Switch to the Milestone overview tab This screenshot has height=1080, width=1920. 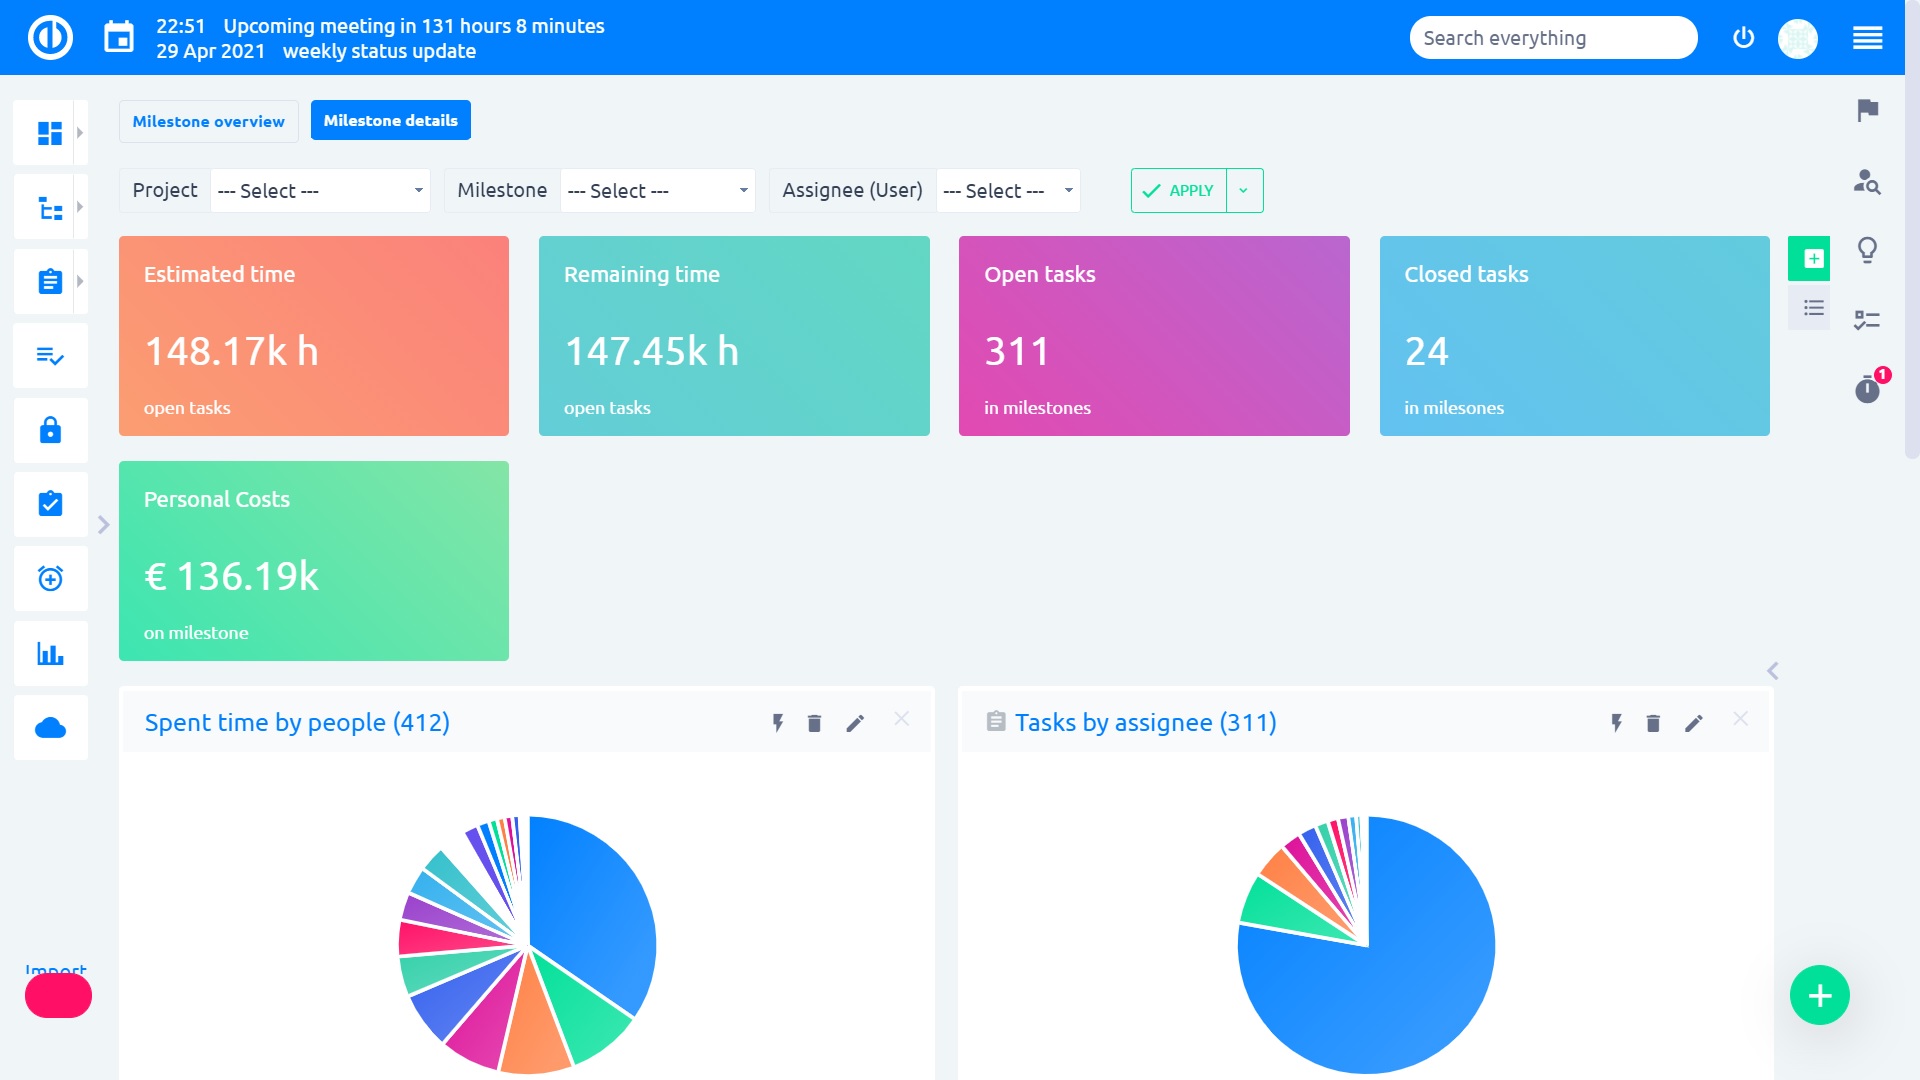[x=208, y=121]
